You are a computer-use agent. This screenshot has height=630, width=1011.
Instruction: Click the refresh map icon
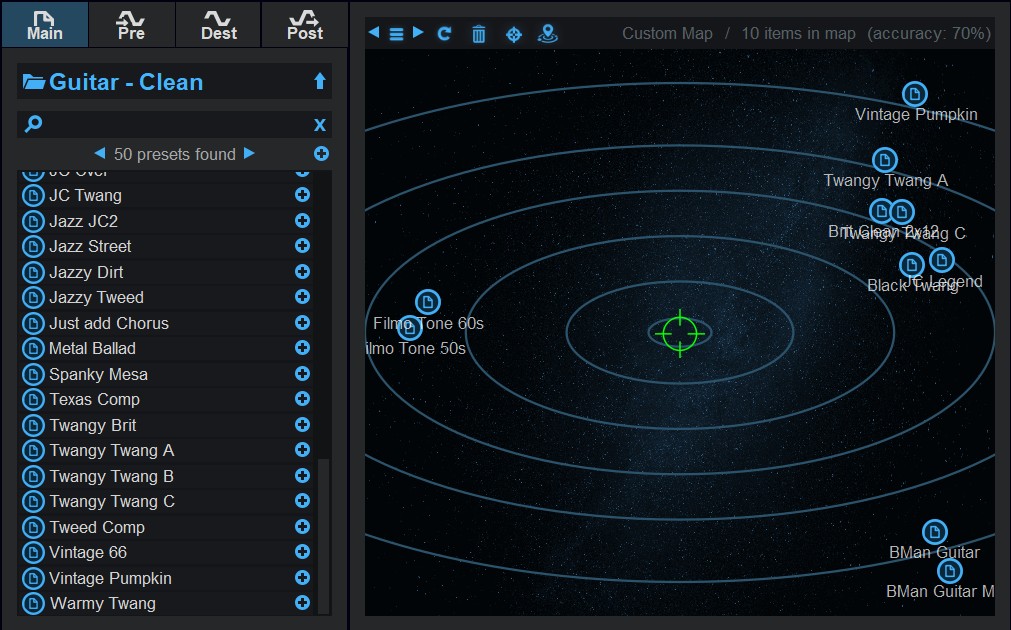tap(445, 33)
